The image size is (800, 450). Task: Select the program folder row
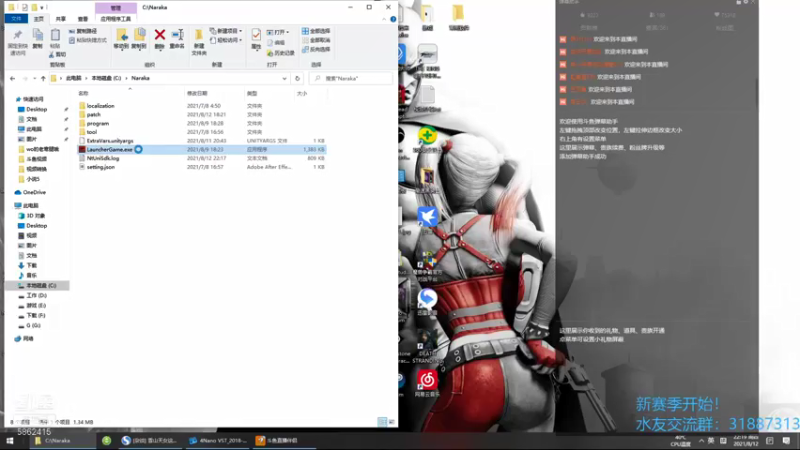202,123
